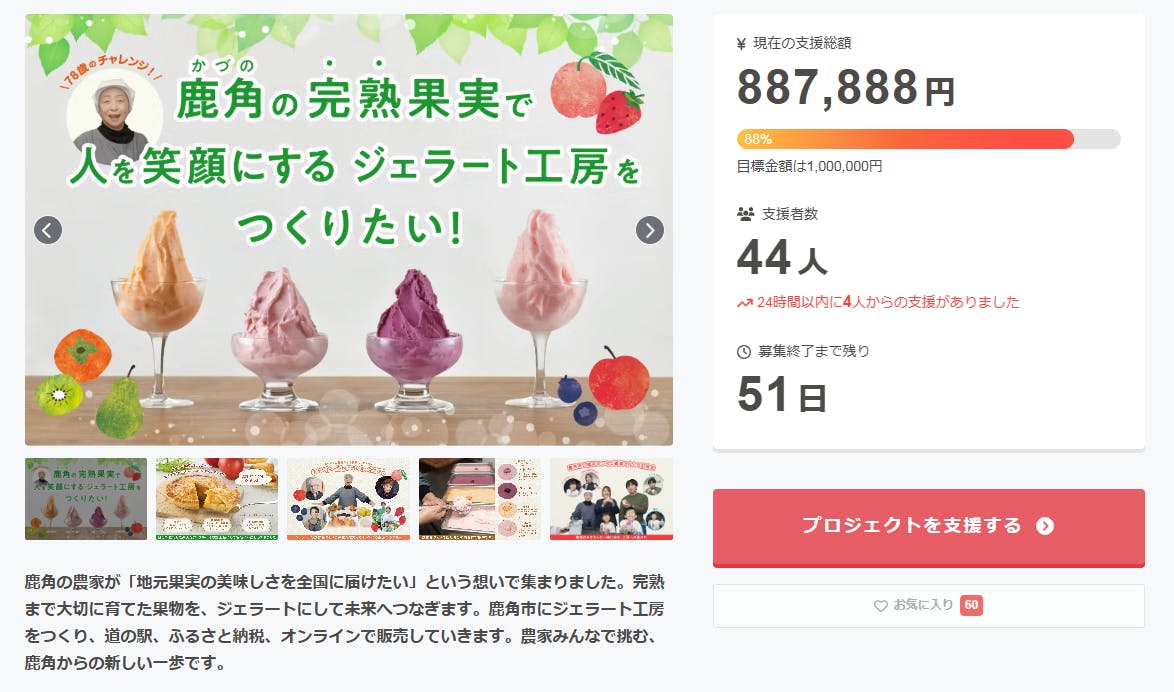Viewport: 1174px width, 692px height.
Task: Show the gelato tubs thumbnail
Action: (x=480, y=499)
